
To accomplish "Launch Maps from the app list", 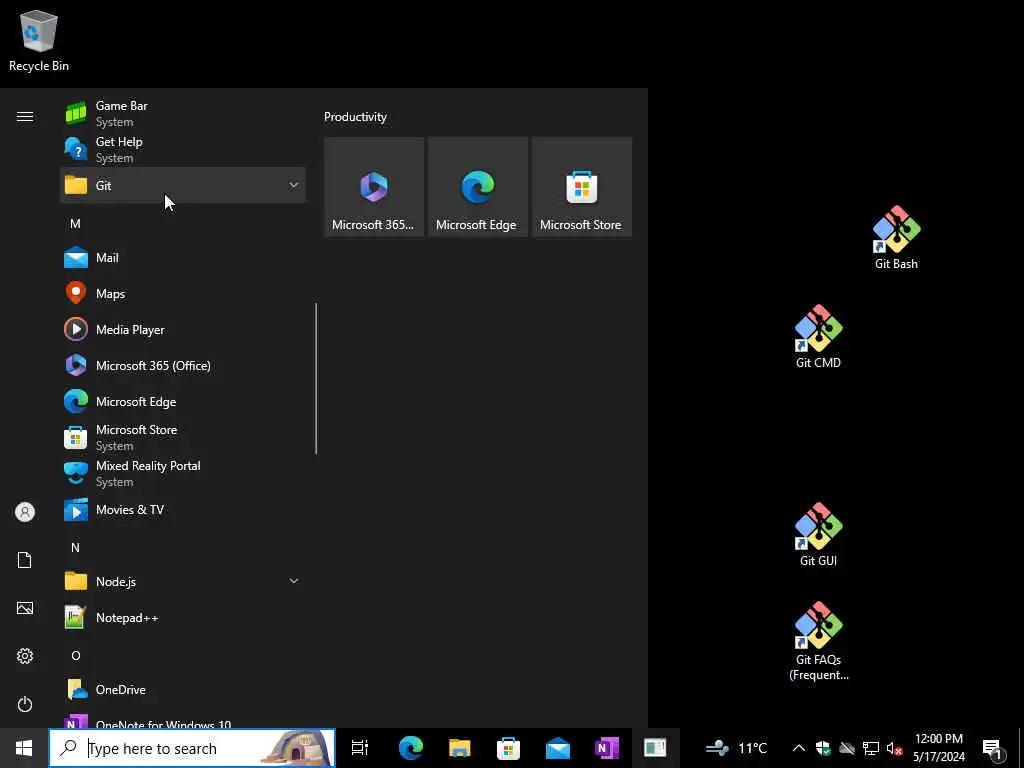I will (x=183, y=293).
